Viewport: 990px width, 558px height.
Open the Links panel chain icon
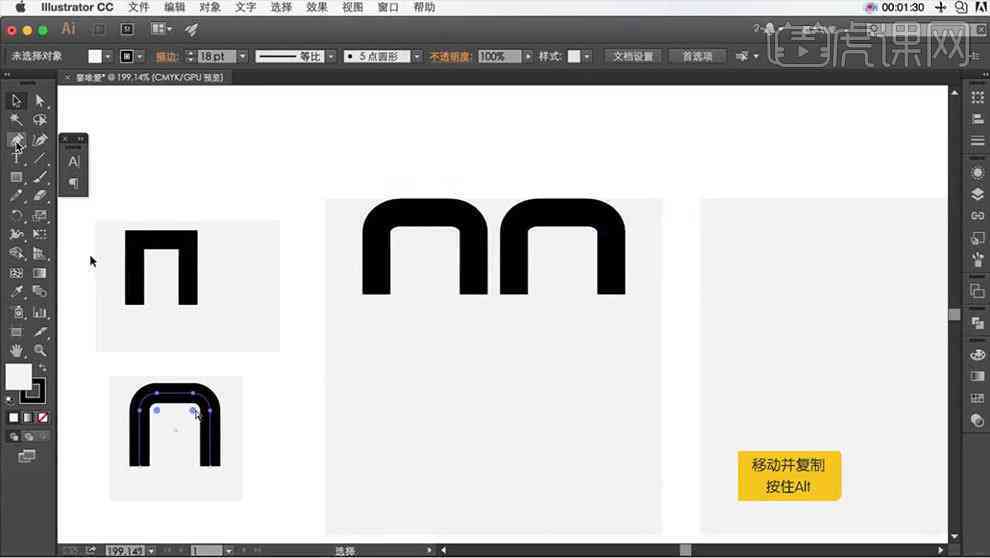977,216
